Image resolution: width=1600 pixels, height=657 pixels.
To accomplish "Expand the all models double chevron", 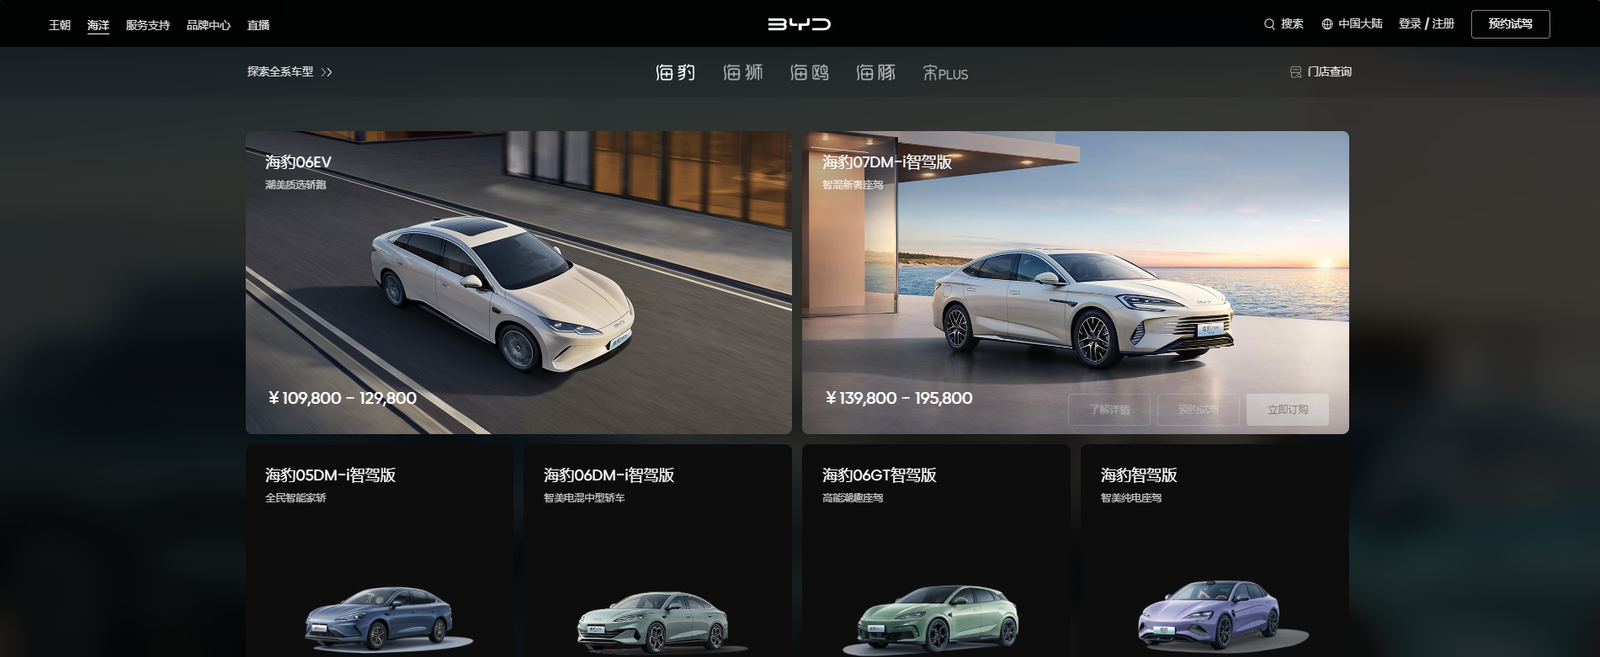I will [327, 72].
